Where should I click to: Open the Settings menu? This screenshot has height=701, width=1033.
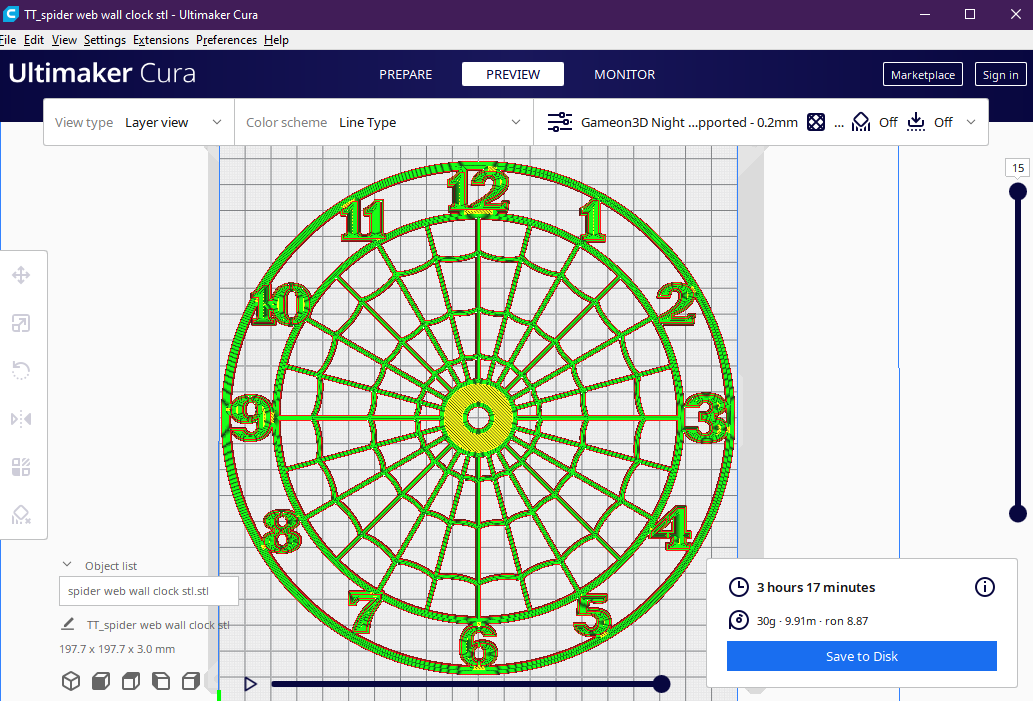coord(105,40)
